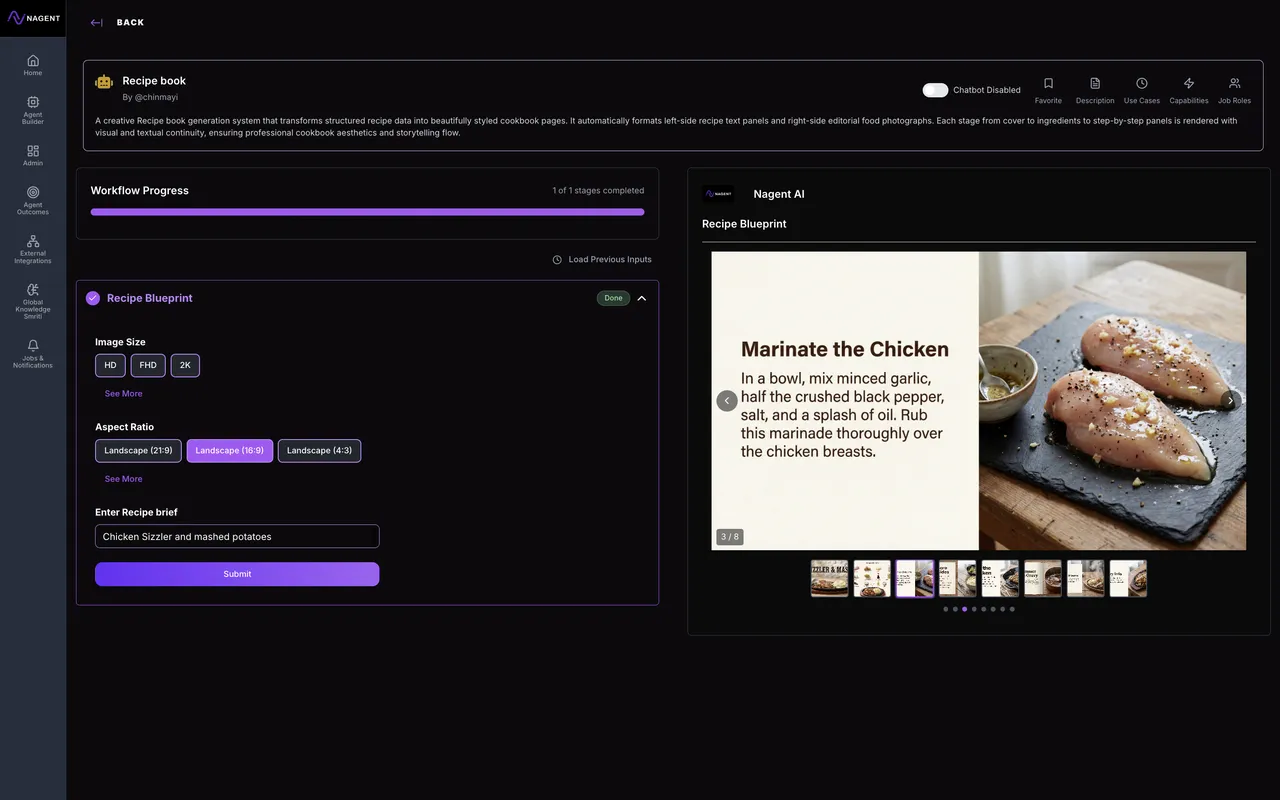1280x800 pixels.
Task: Open Job Roles people icon
Action: point(1234,84)
